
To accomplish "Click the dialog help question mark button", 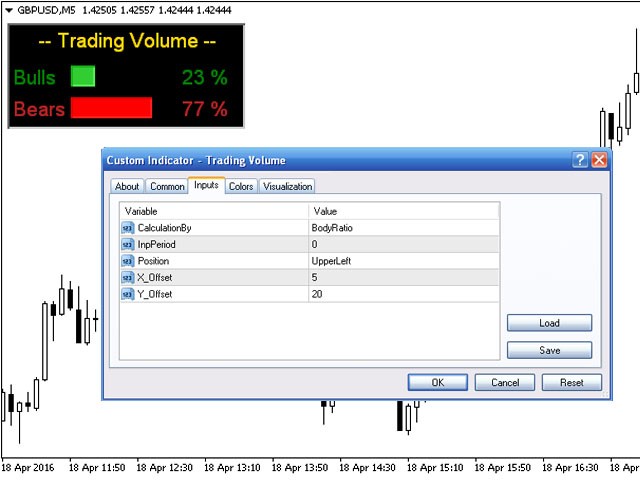I will click(x=580, y=160).
